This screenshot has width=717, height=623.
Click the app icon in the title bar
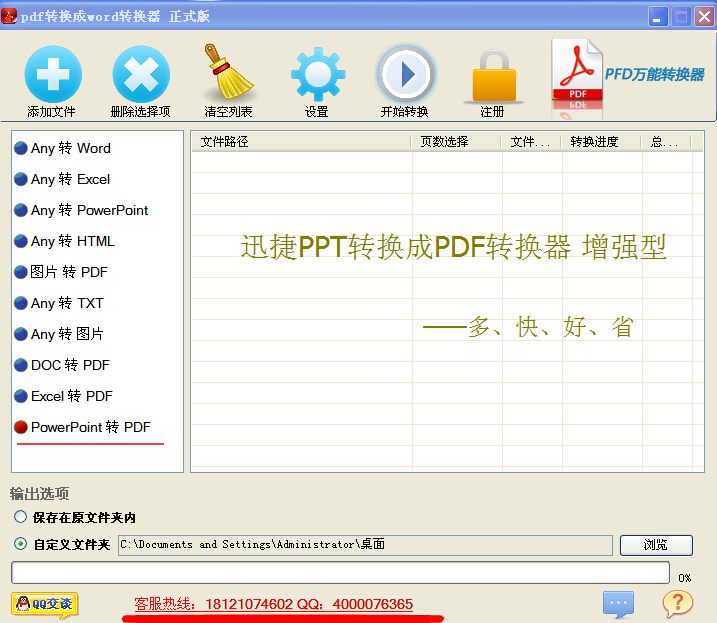tap(9, 16)
